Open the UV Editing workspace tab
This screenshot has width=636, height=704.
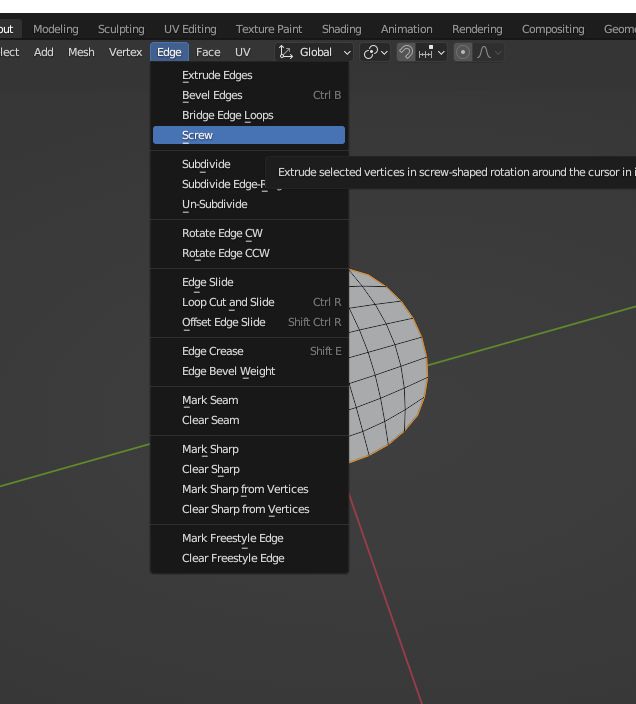[190, 29]
